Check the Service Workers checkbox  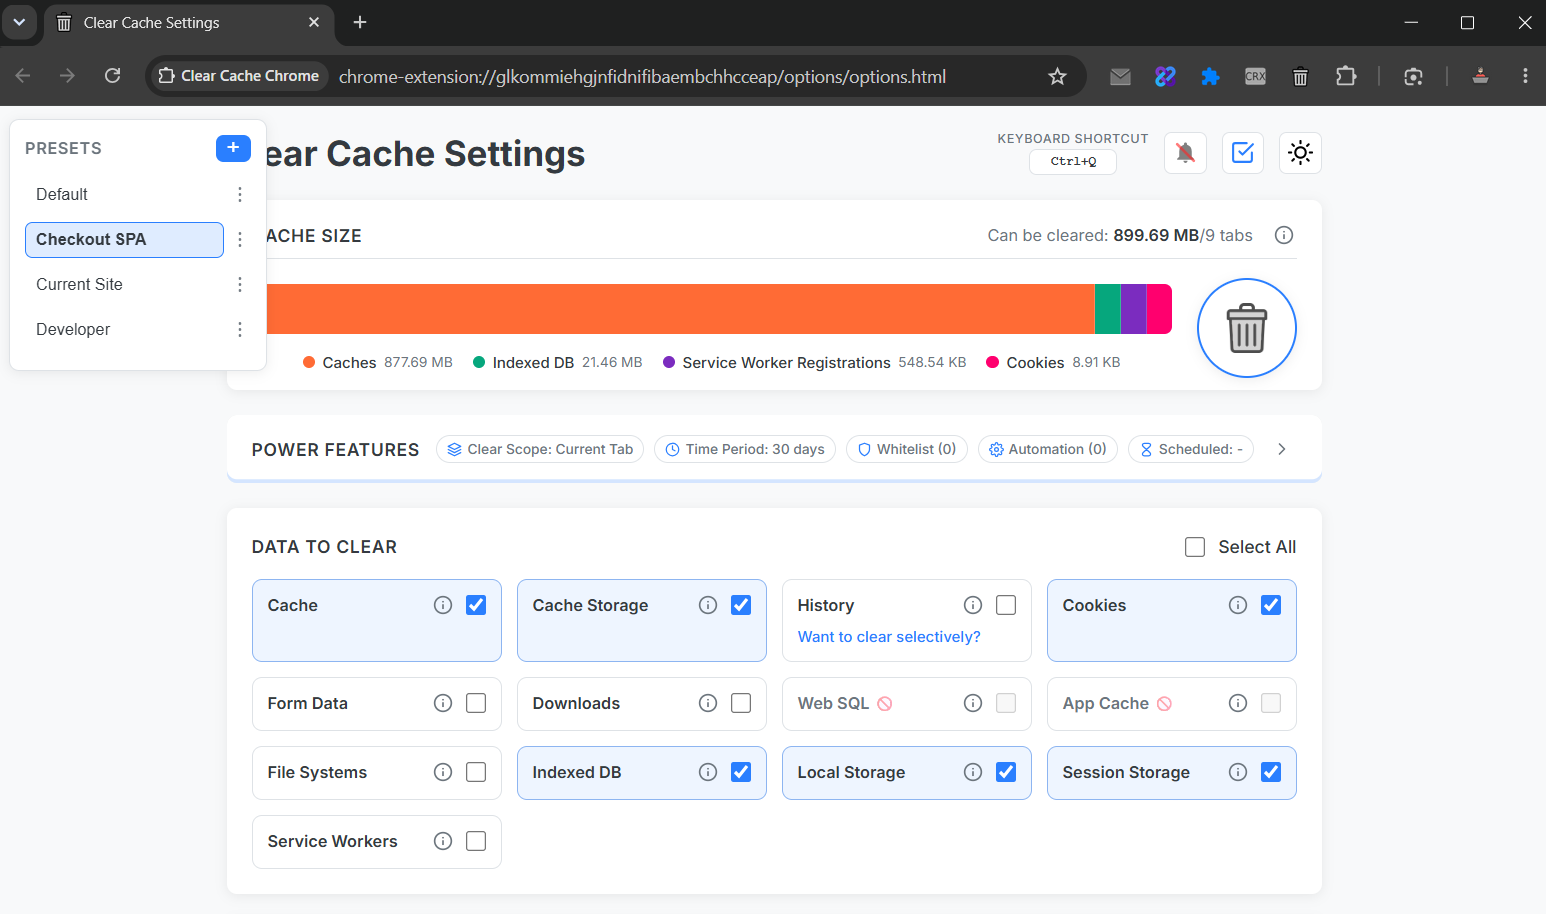pos(476,841)
